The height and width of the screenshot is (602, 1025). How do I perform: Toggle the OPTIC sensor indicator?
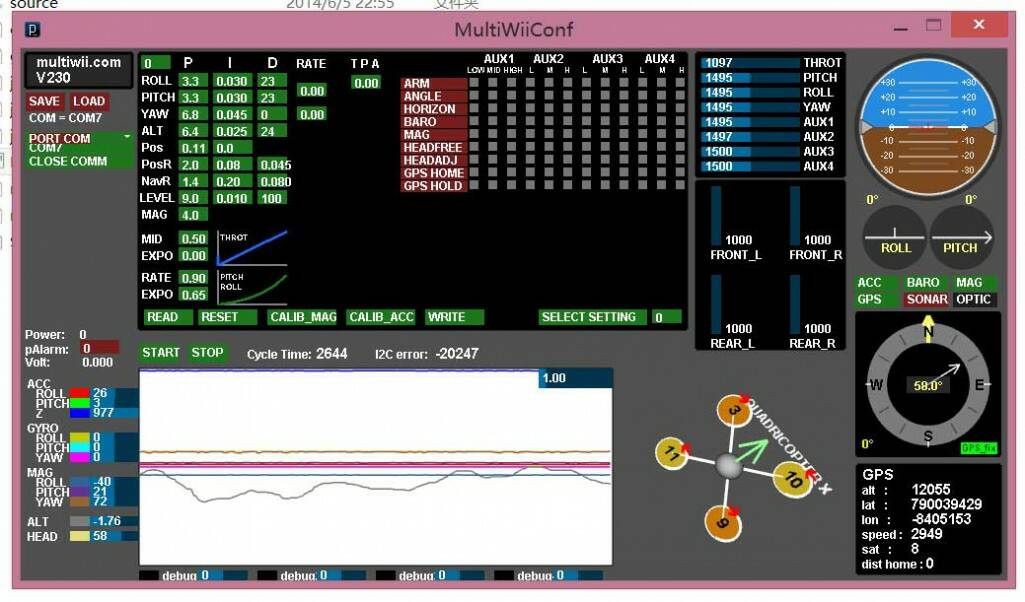point(973,299)
